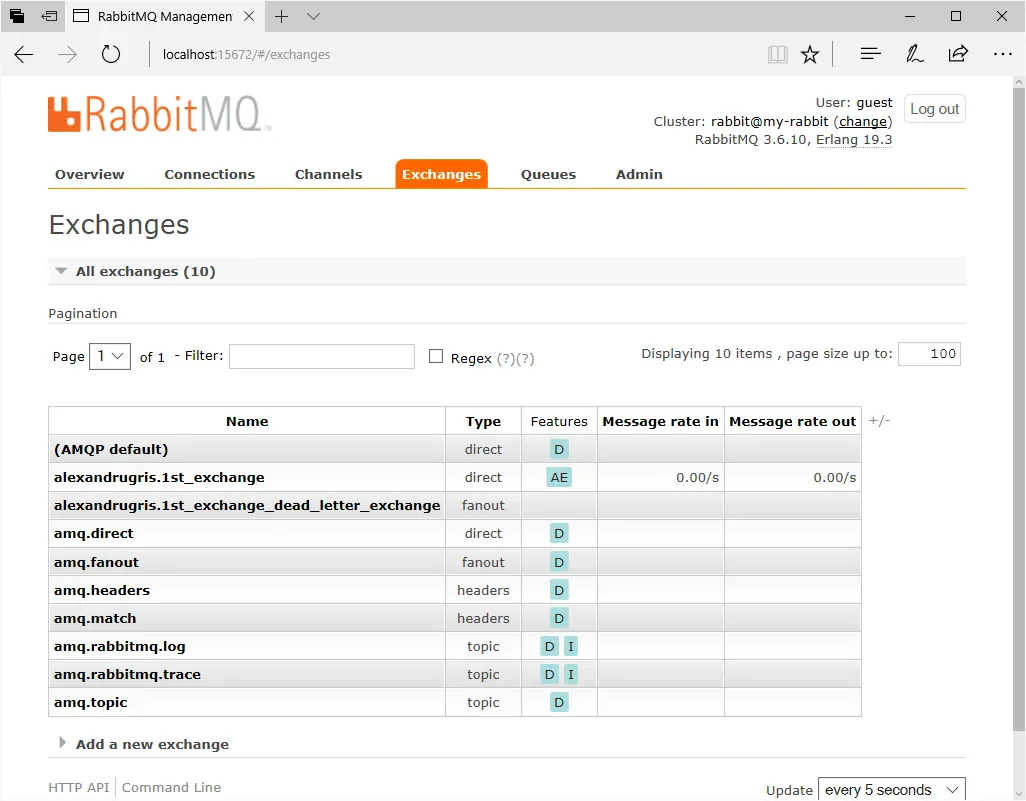Click the Filter input field
This screenshot has width=1026, height=801.
(322, 356)
